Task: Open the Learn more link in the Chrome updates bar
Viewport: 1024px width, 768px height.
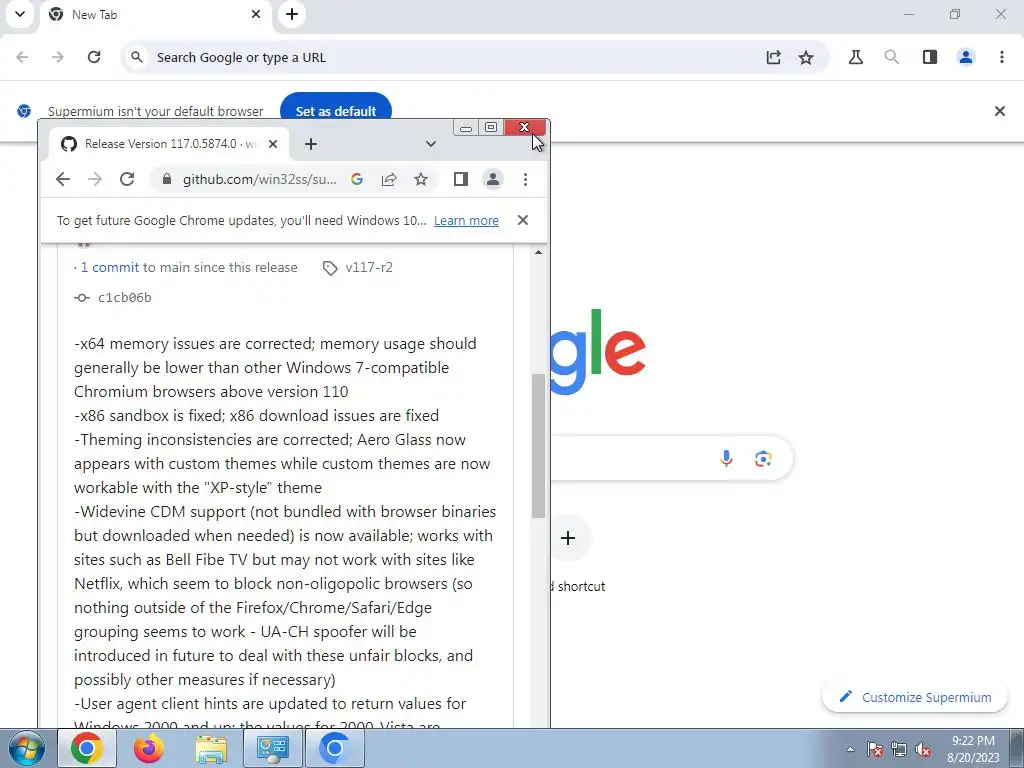Action: [466, 221]
